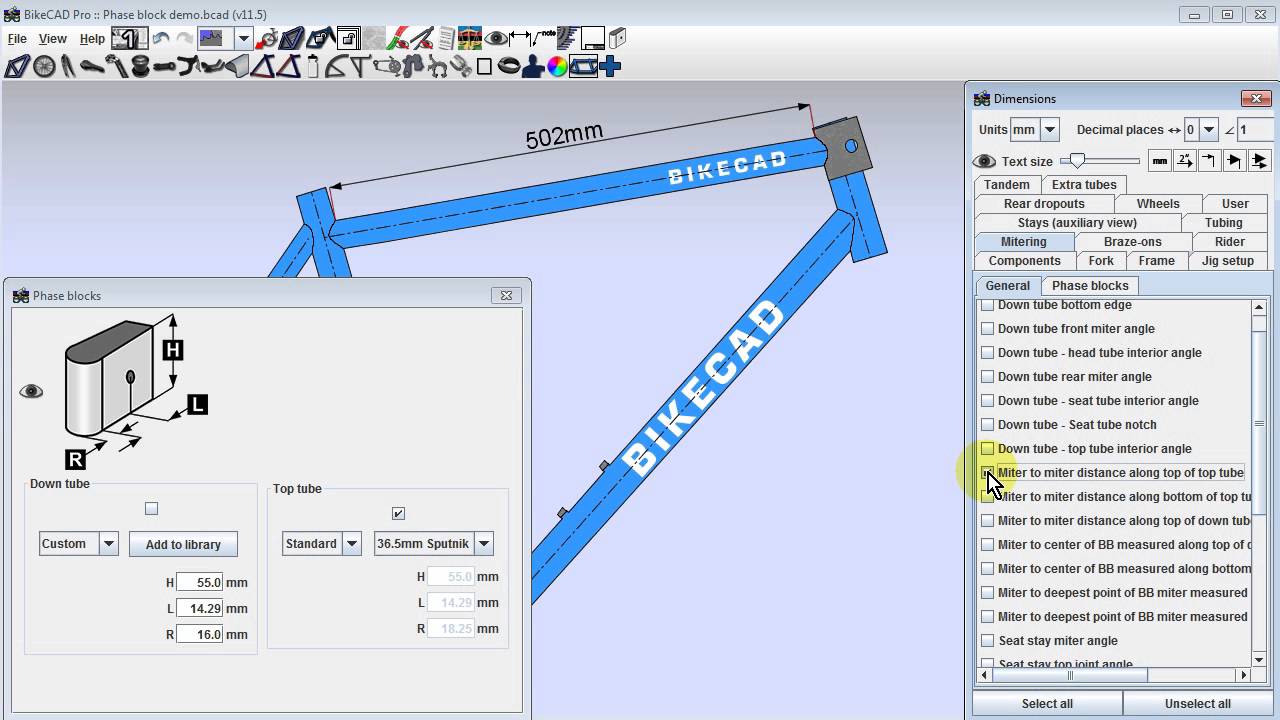Open the frame icon in the second toolbar row
The height and width of the screenshot is (720, 1280).
(x=17, y=67)
